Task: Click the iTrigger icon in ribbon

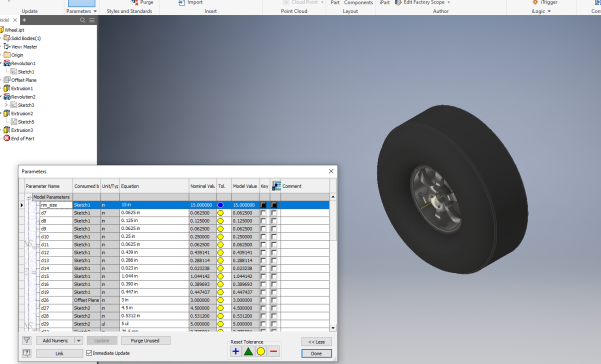Action: click(535, 2)
